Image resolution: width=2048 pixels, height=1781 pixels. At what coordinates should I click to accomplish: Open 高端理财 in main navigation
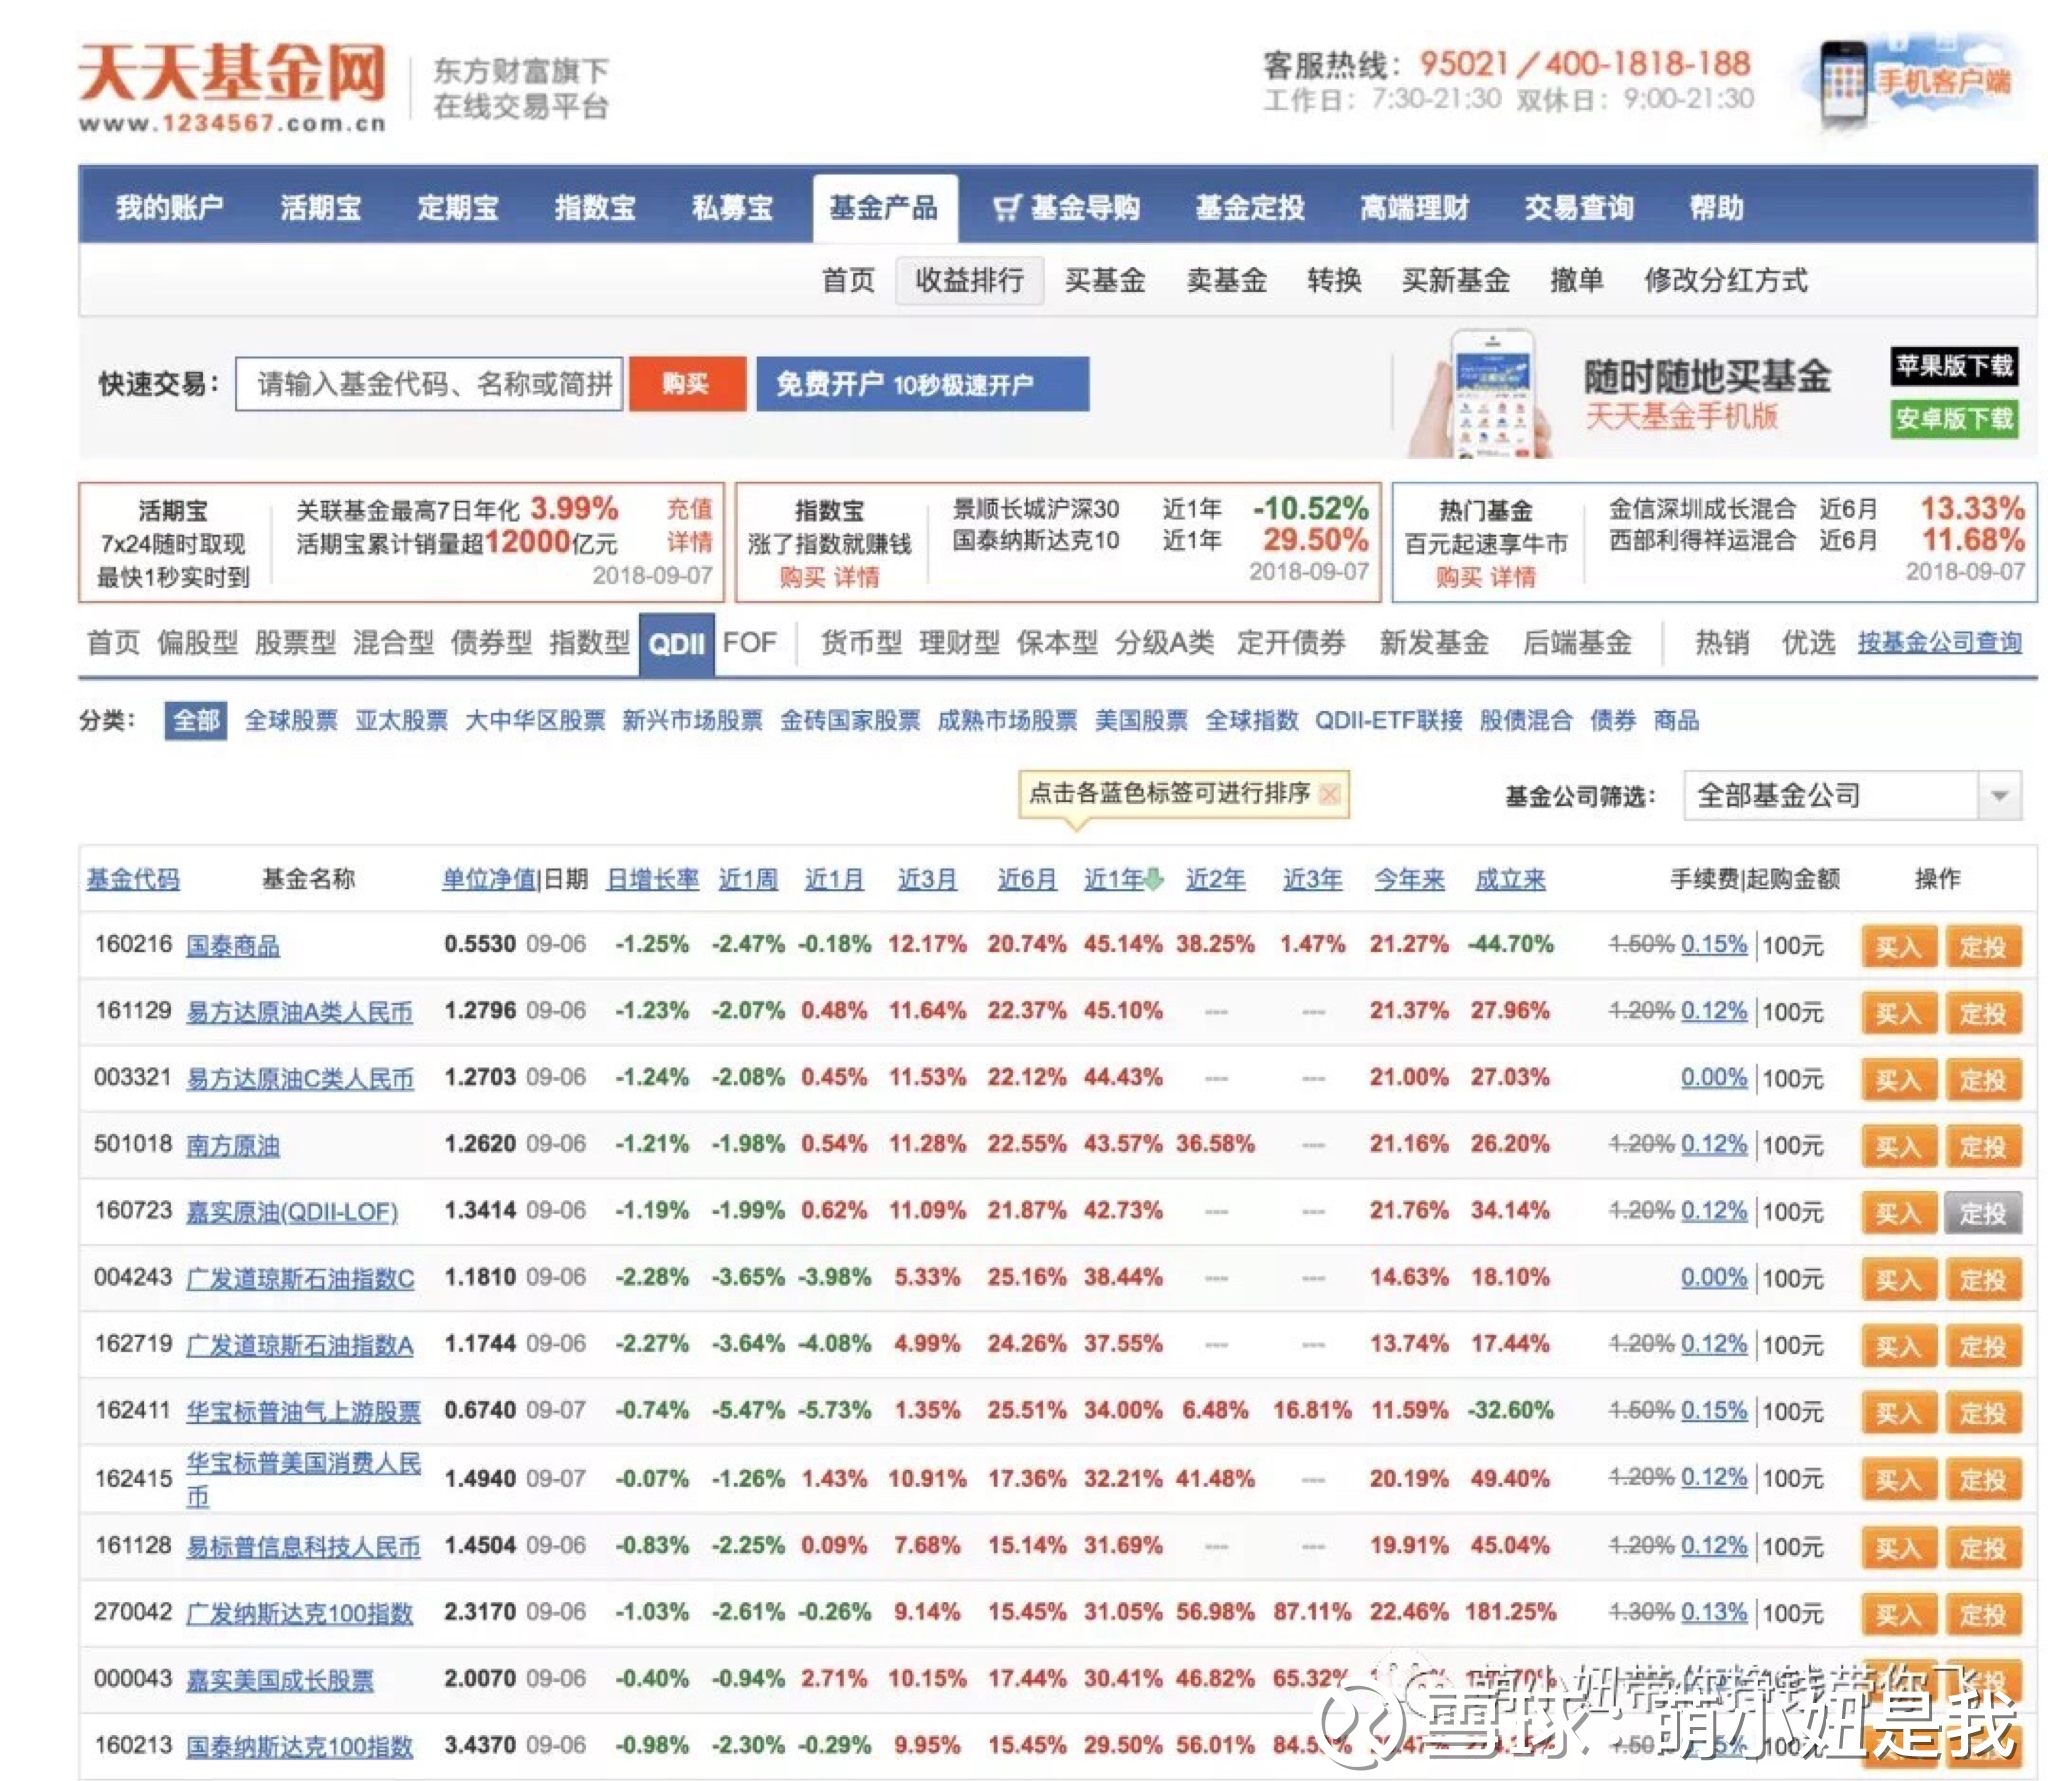pyautogui.click(x=1414, y=208)
